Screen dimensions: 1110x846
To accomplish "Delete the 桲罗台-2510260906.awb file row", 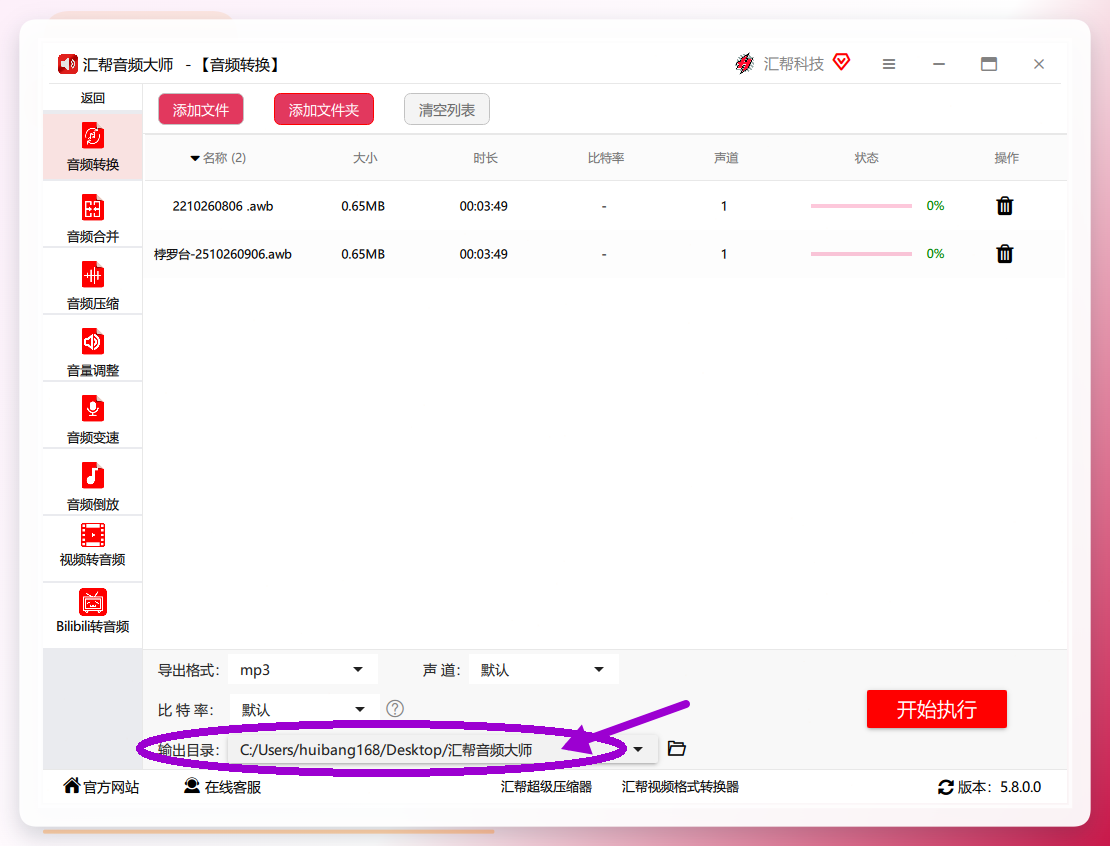I will 1005,253.
